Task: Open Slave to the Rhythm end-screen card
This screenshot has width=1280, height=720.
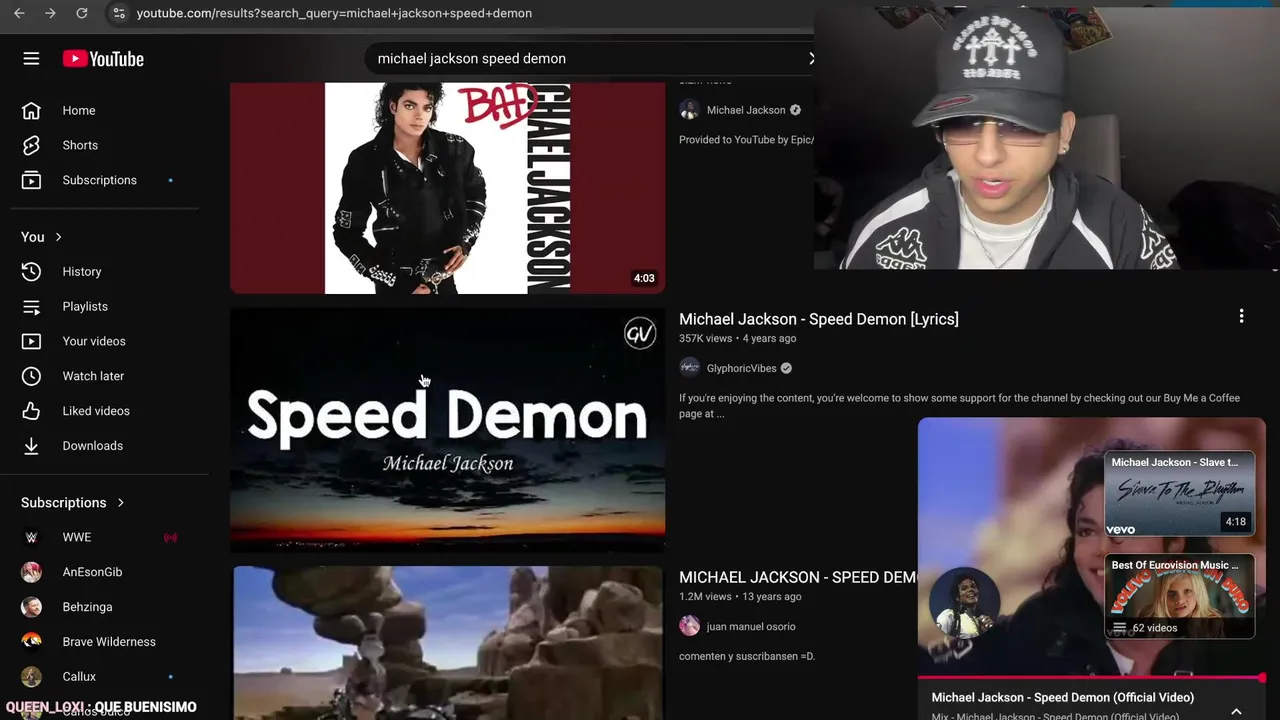Action: (x=1179, y=494)
